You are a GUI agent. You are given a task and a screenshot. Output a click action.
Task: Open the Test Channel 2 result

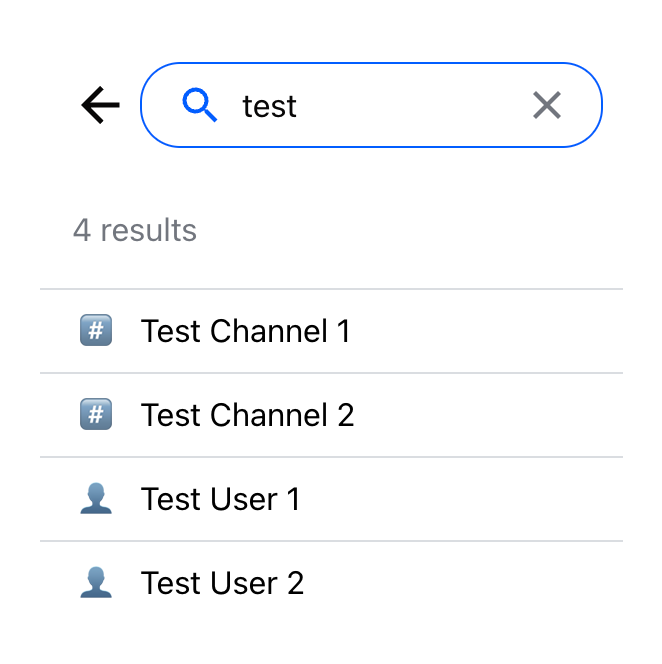(x=248, y=415)
